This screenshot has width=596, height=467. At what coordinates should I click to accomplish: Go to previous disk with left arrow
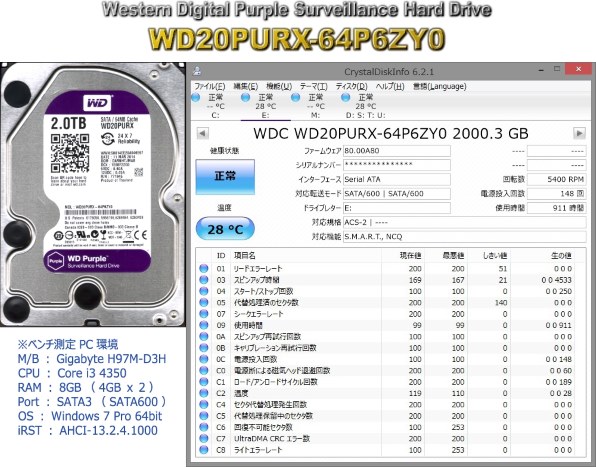coord(202,133)
